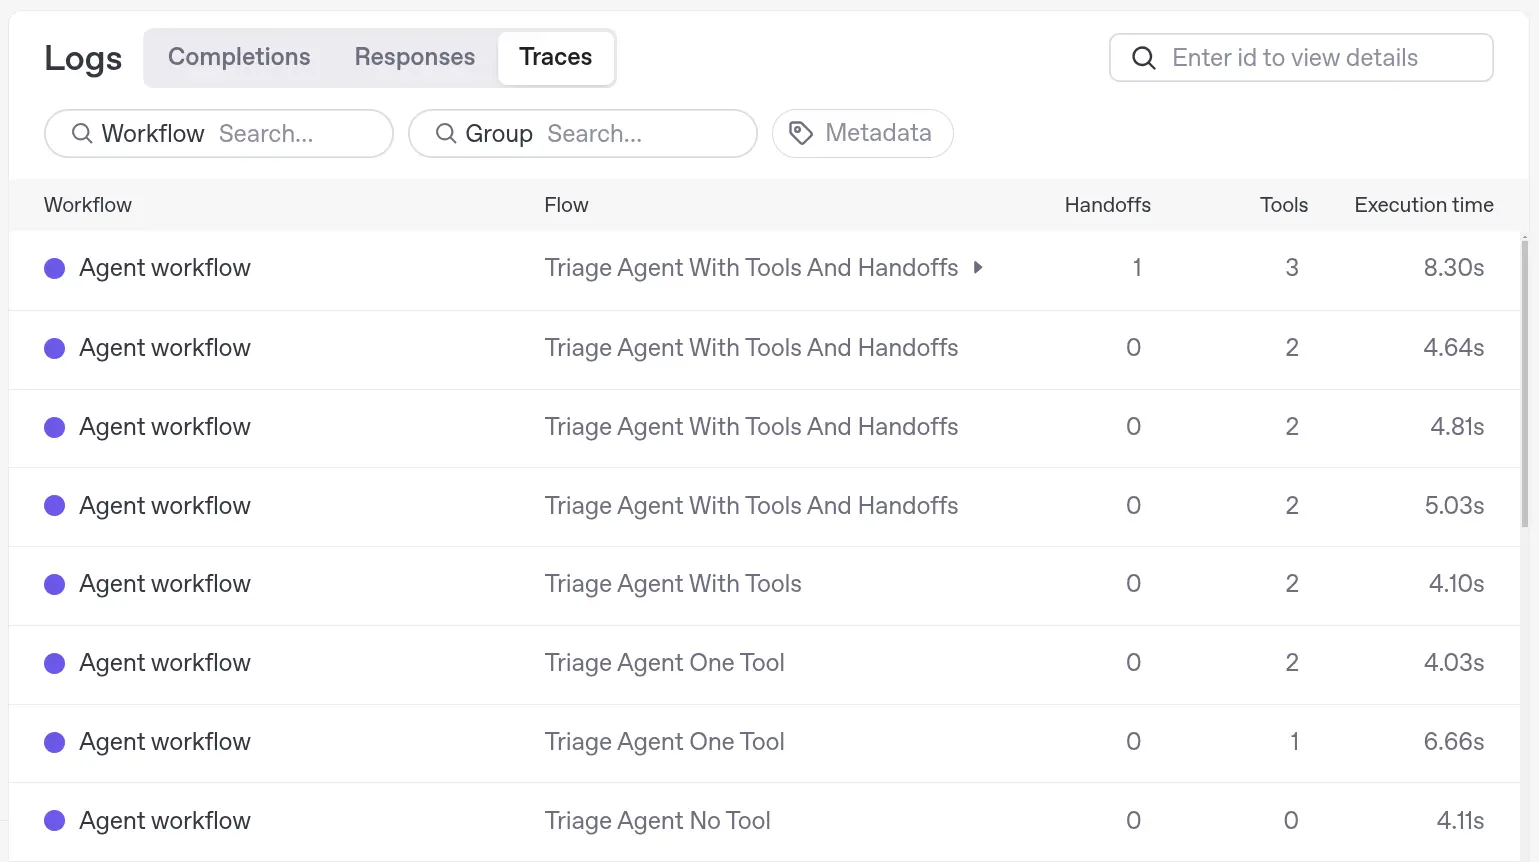Click the search icon inside the Group filter

coord(446,133)
